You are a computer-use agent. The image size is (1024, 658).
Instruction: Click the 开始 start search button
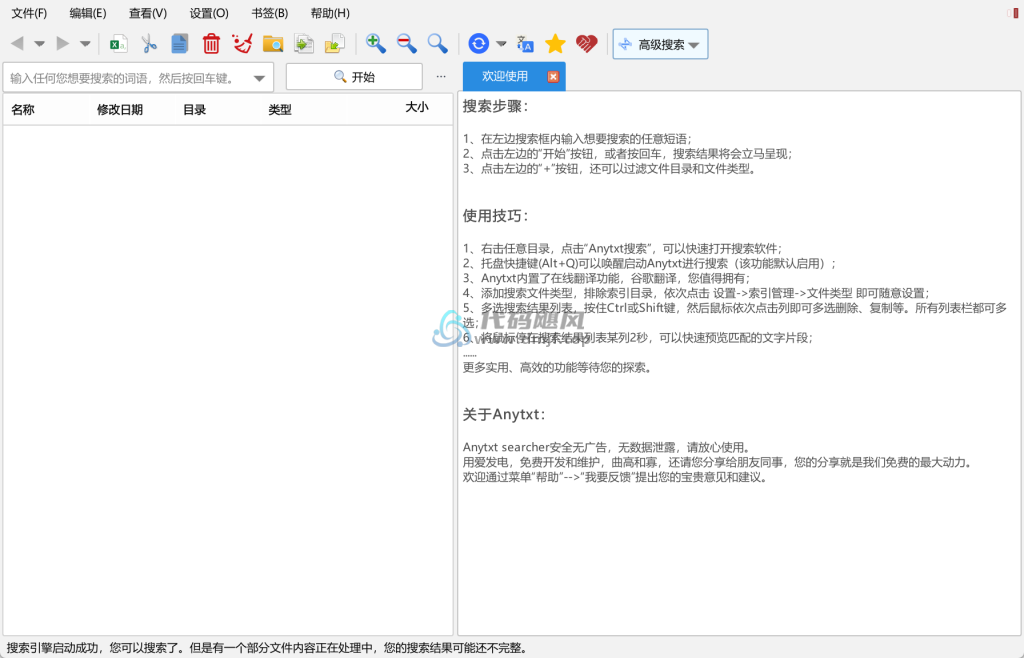[354, 77]
